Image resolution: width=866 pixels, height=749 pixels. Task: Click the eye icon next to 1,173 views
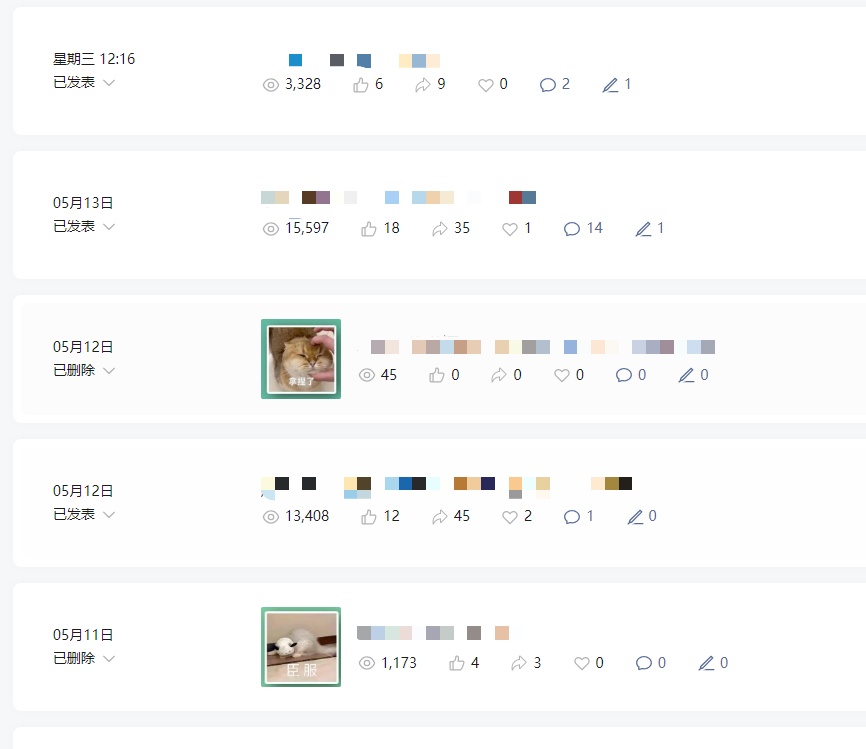click(x=367, y=663)
